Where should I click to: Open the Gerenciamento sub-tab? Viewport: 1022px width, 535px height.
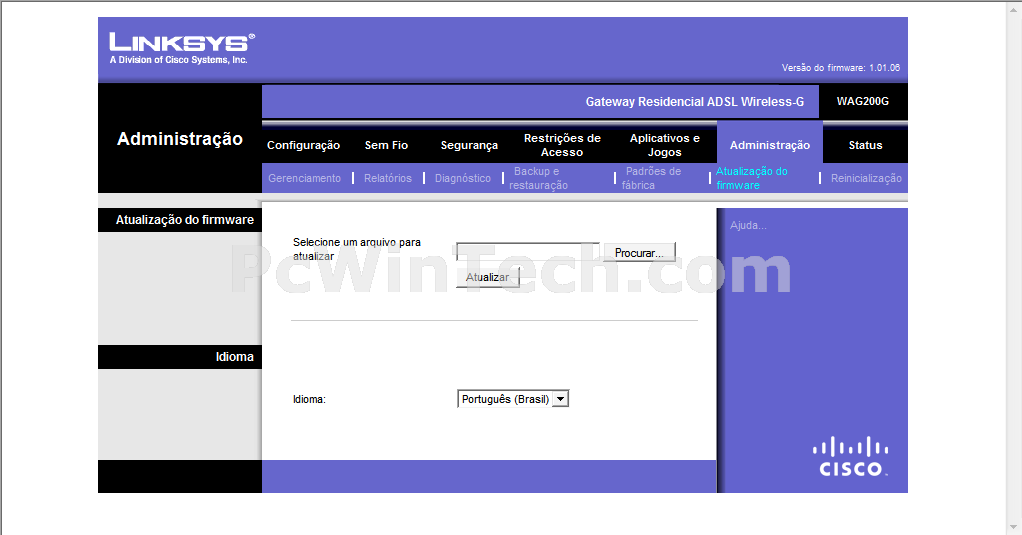(x=304, y=178)
